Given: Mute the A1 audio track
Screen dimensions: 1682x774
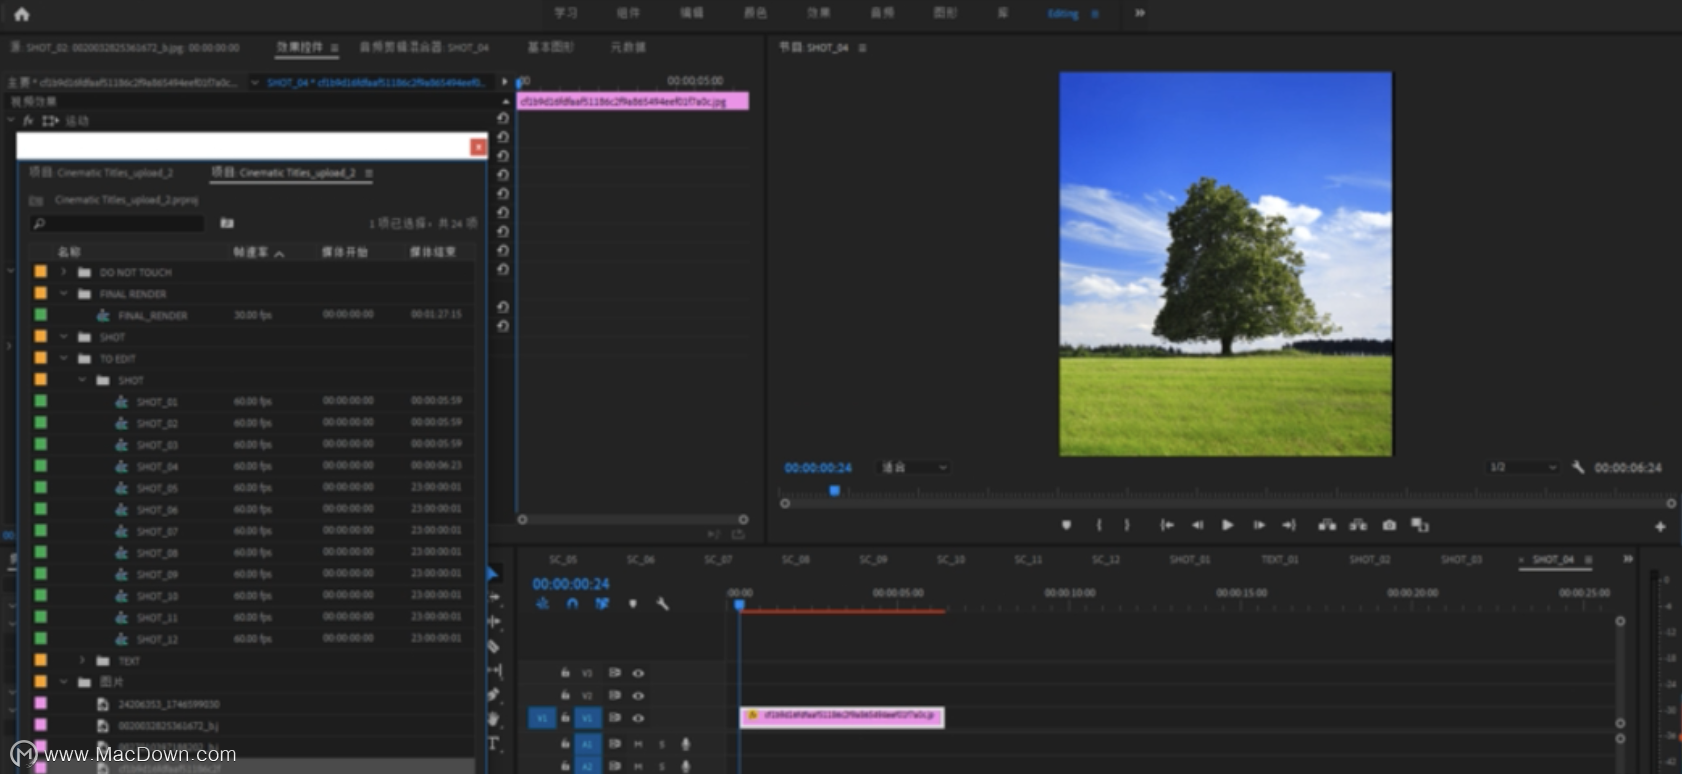Looking at the screenshot, I should click(x=638, y=744).
